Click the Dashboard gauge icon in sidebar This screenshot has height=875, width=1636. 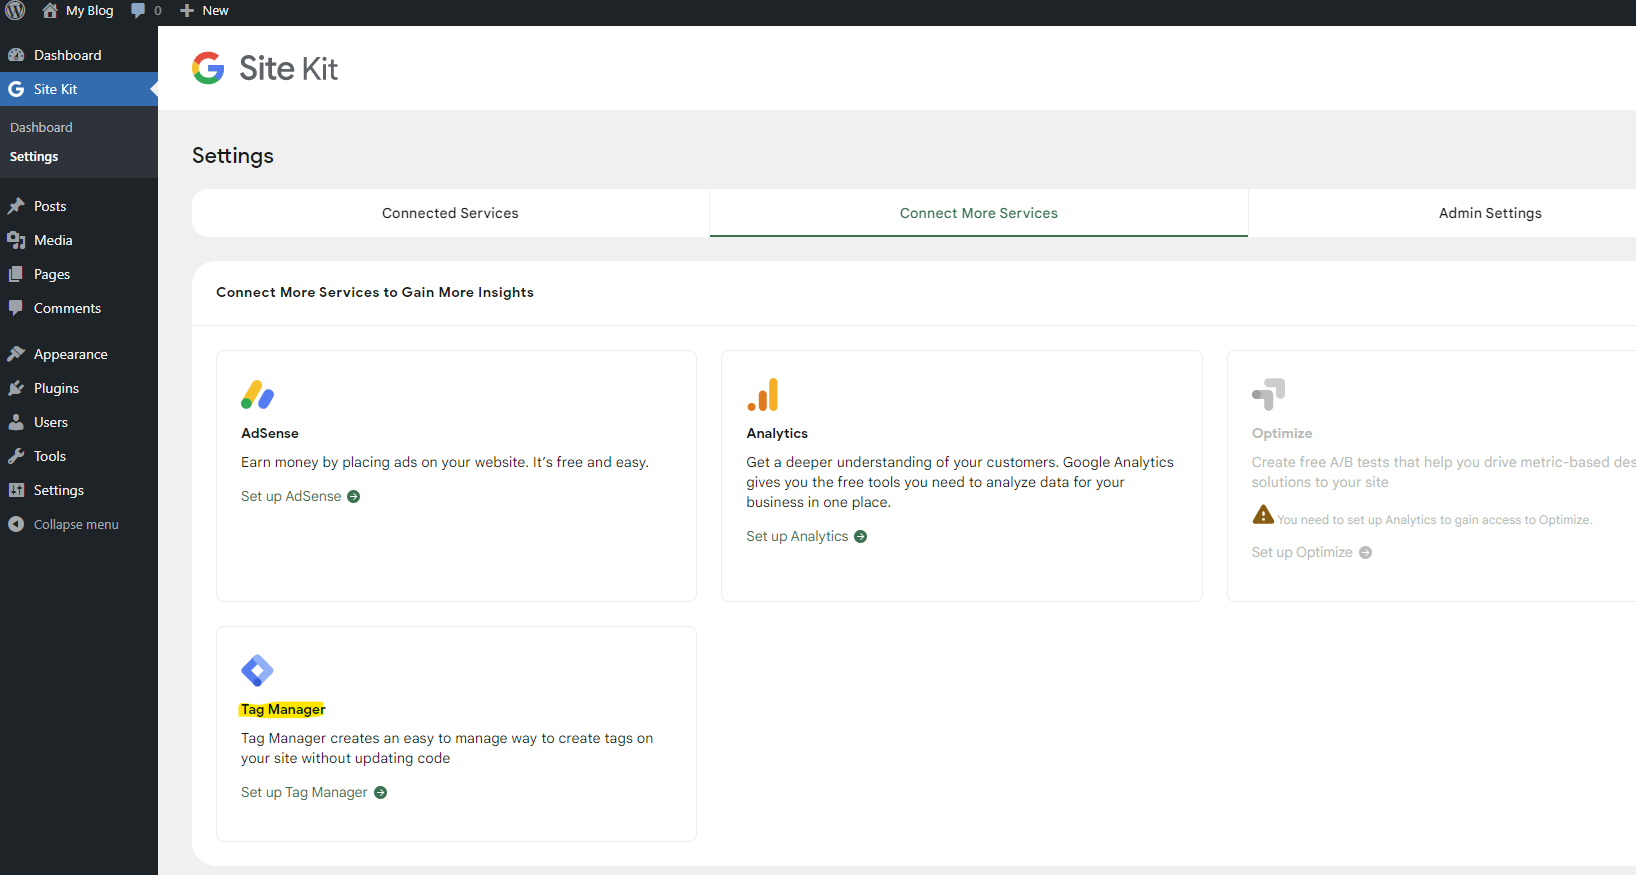(16, 55)
